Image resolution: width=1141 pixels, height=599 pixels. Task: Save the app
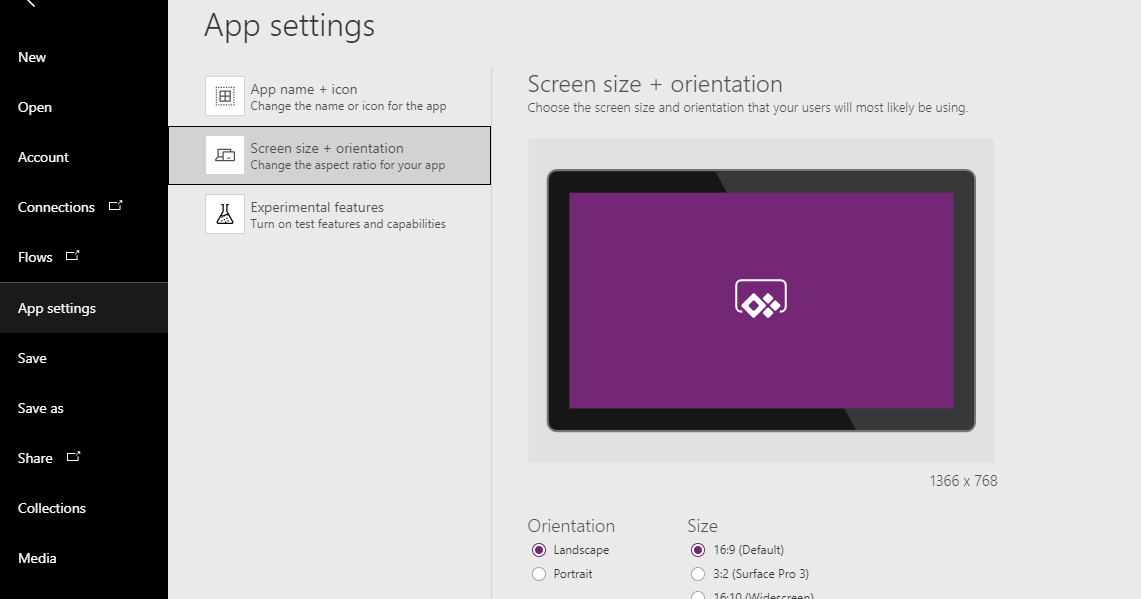[32, 357]
